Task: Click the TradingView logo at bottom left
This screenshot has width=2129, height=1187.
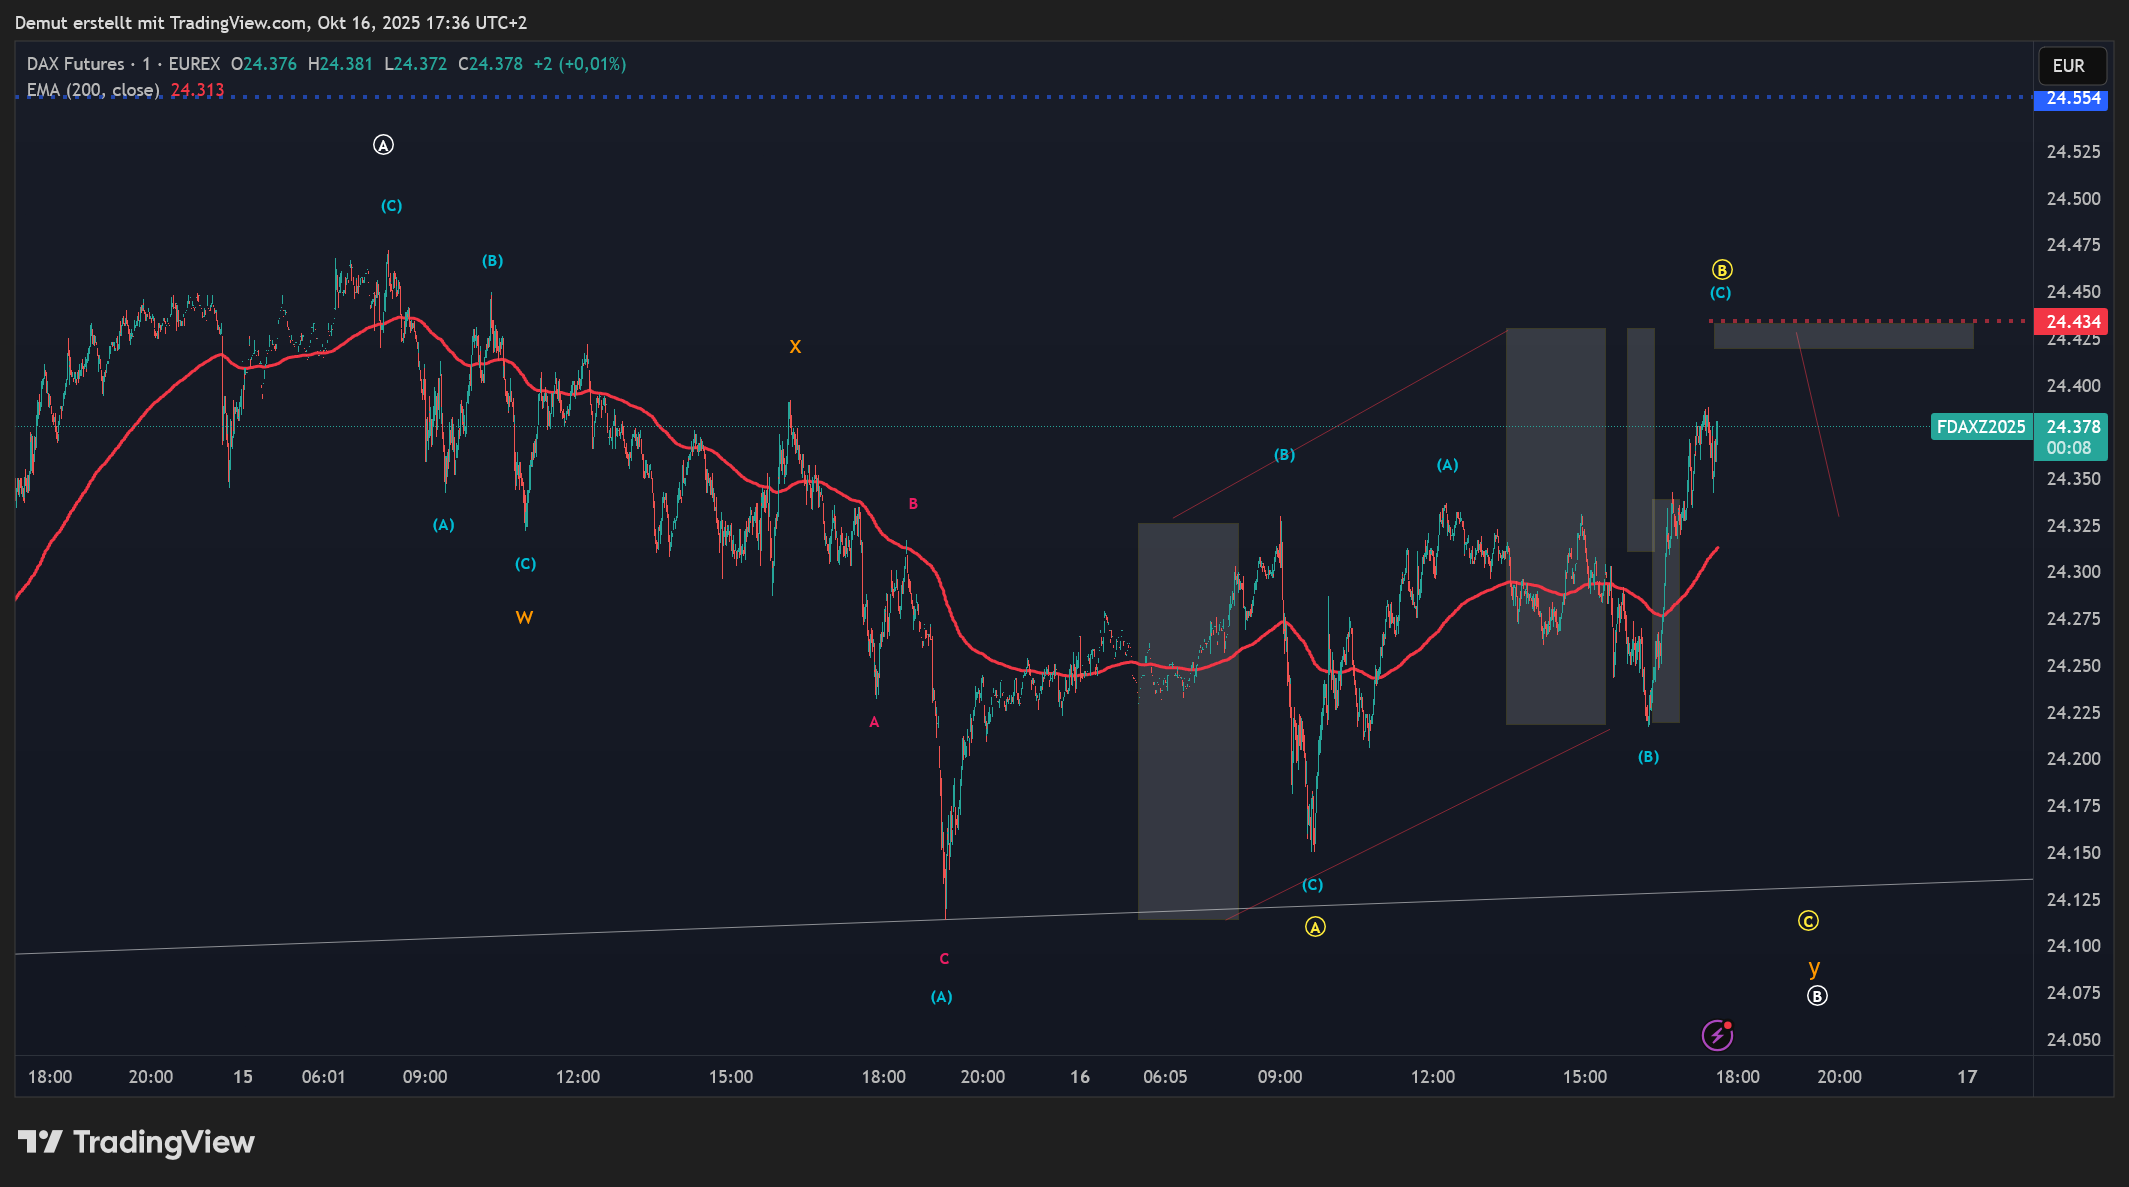Action: 136,1142
